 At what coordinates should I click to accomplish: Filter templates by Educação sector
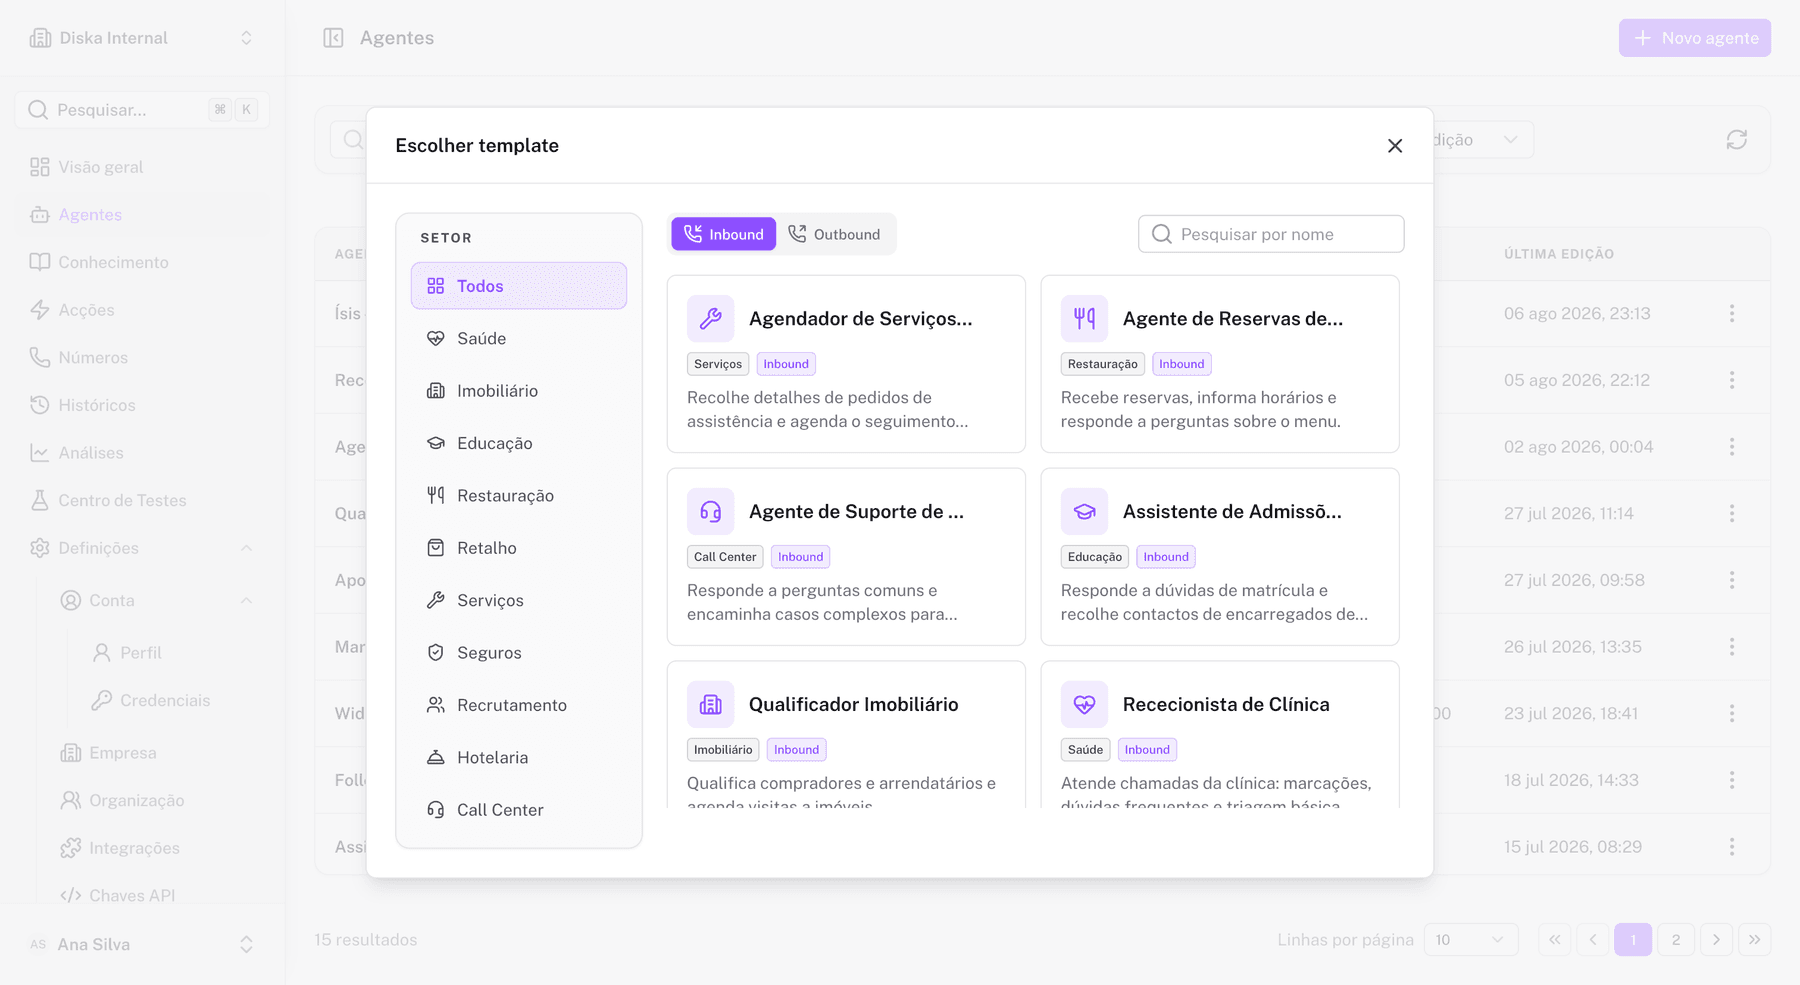pos(519,443)
